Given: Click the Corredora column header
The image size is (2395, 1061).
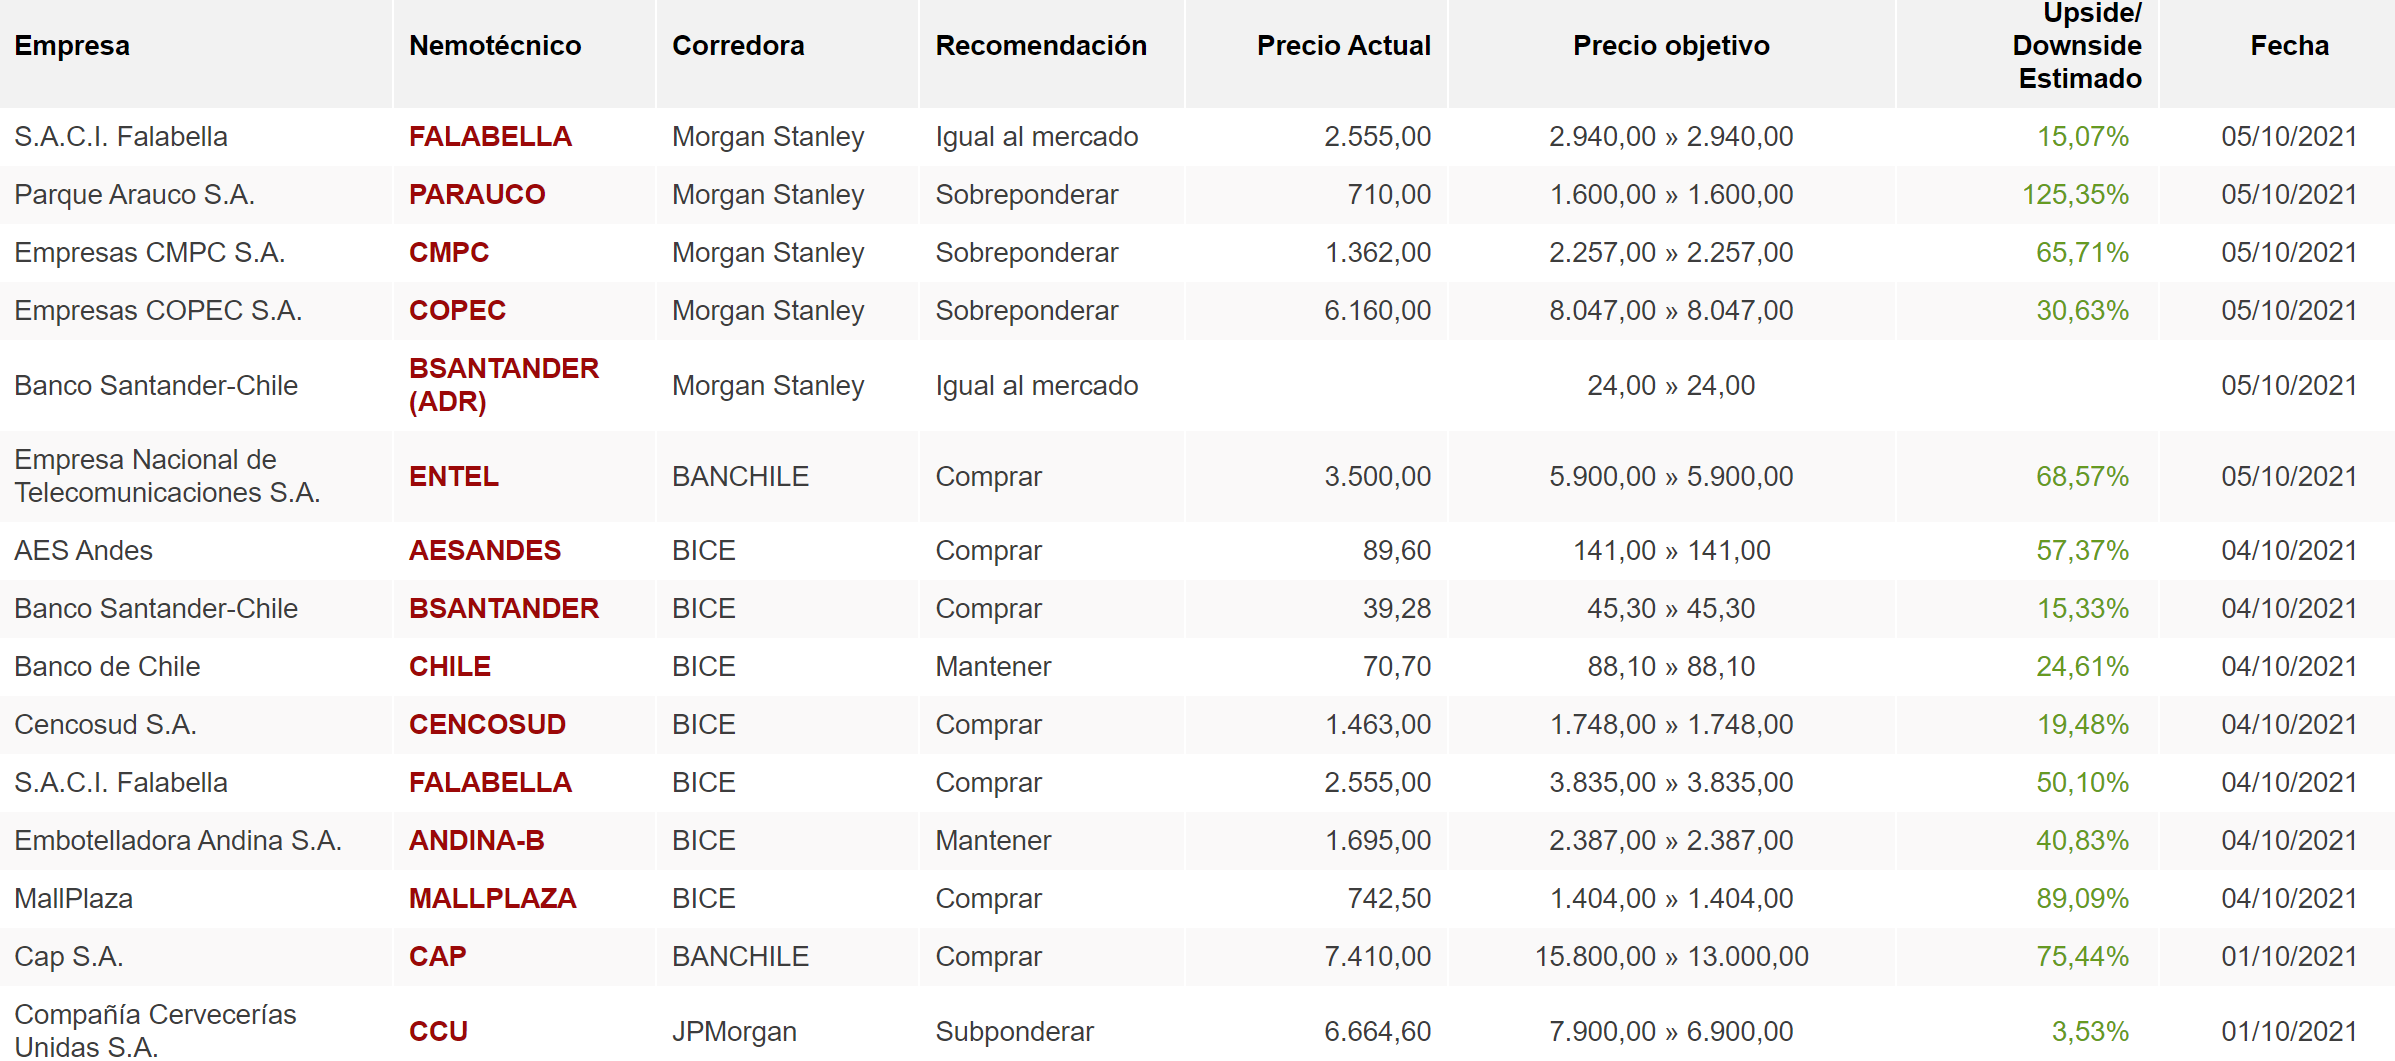Looking at the screenshot, I should [x=738, y=46].
